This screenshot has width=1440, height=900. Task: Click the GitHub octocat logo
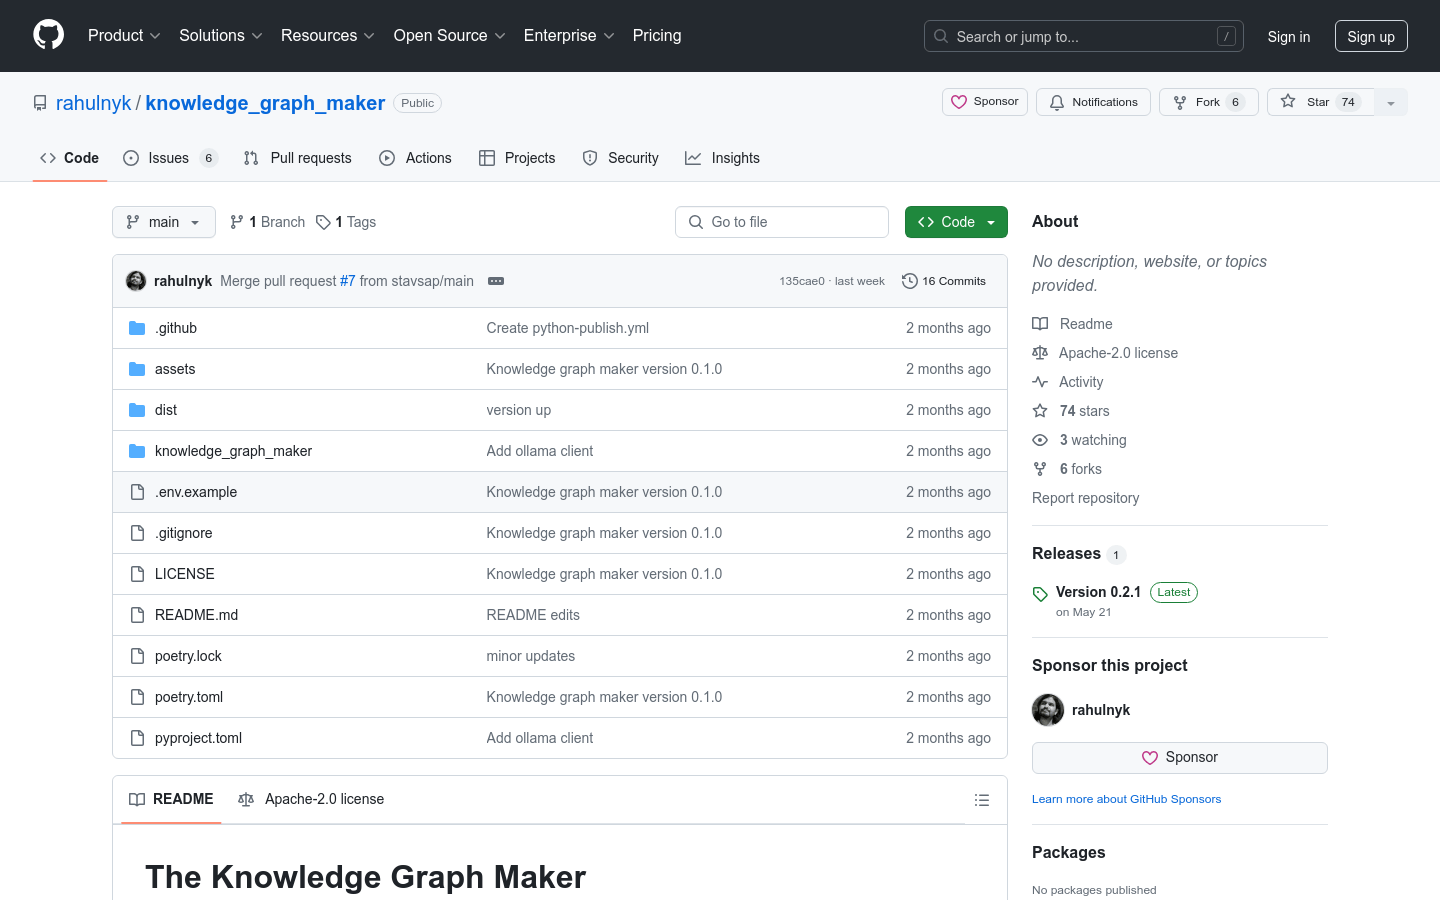pyautogui.click(x=48, y=36)
